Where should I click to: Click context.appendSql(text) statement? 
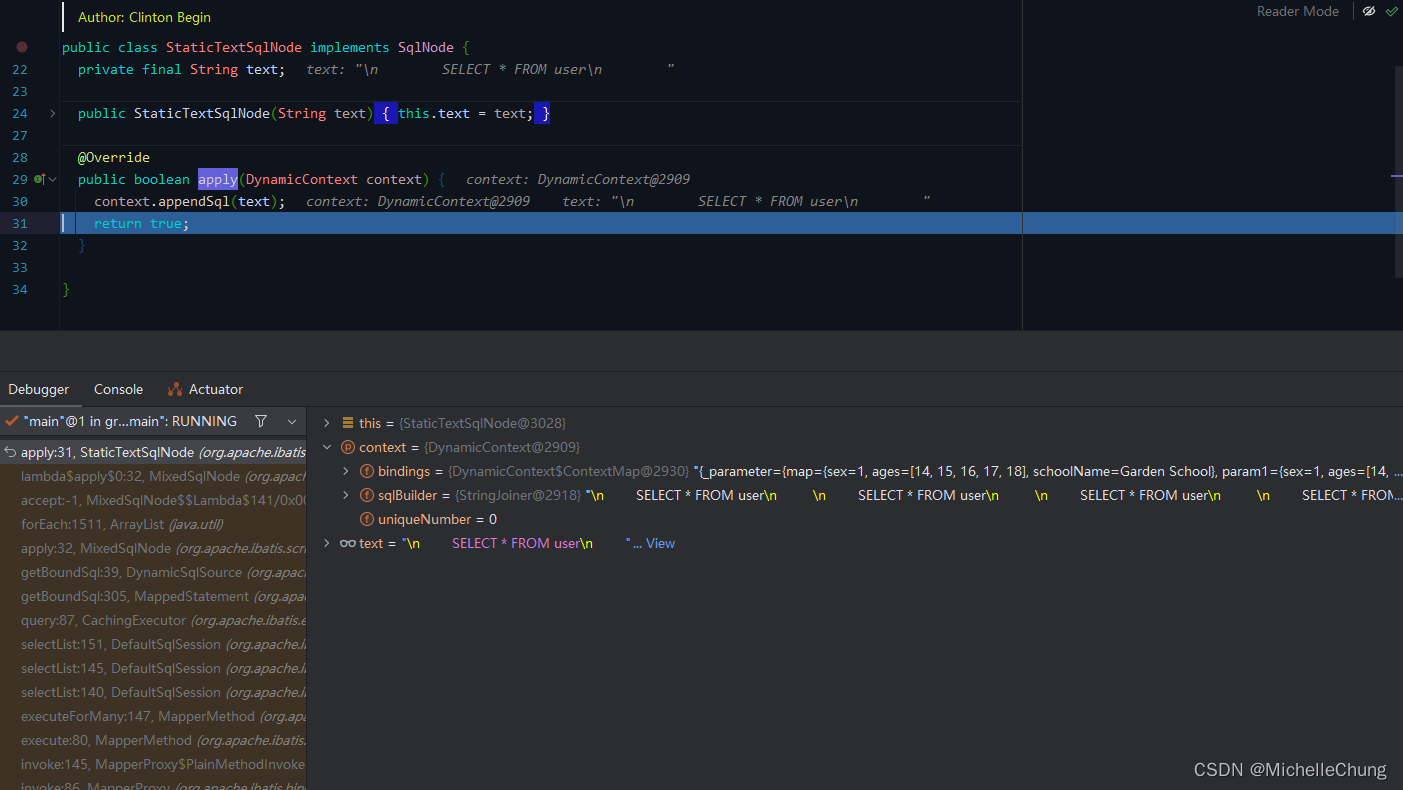point(190,201)
